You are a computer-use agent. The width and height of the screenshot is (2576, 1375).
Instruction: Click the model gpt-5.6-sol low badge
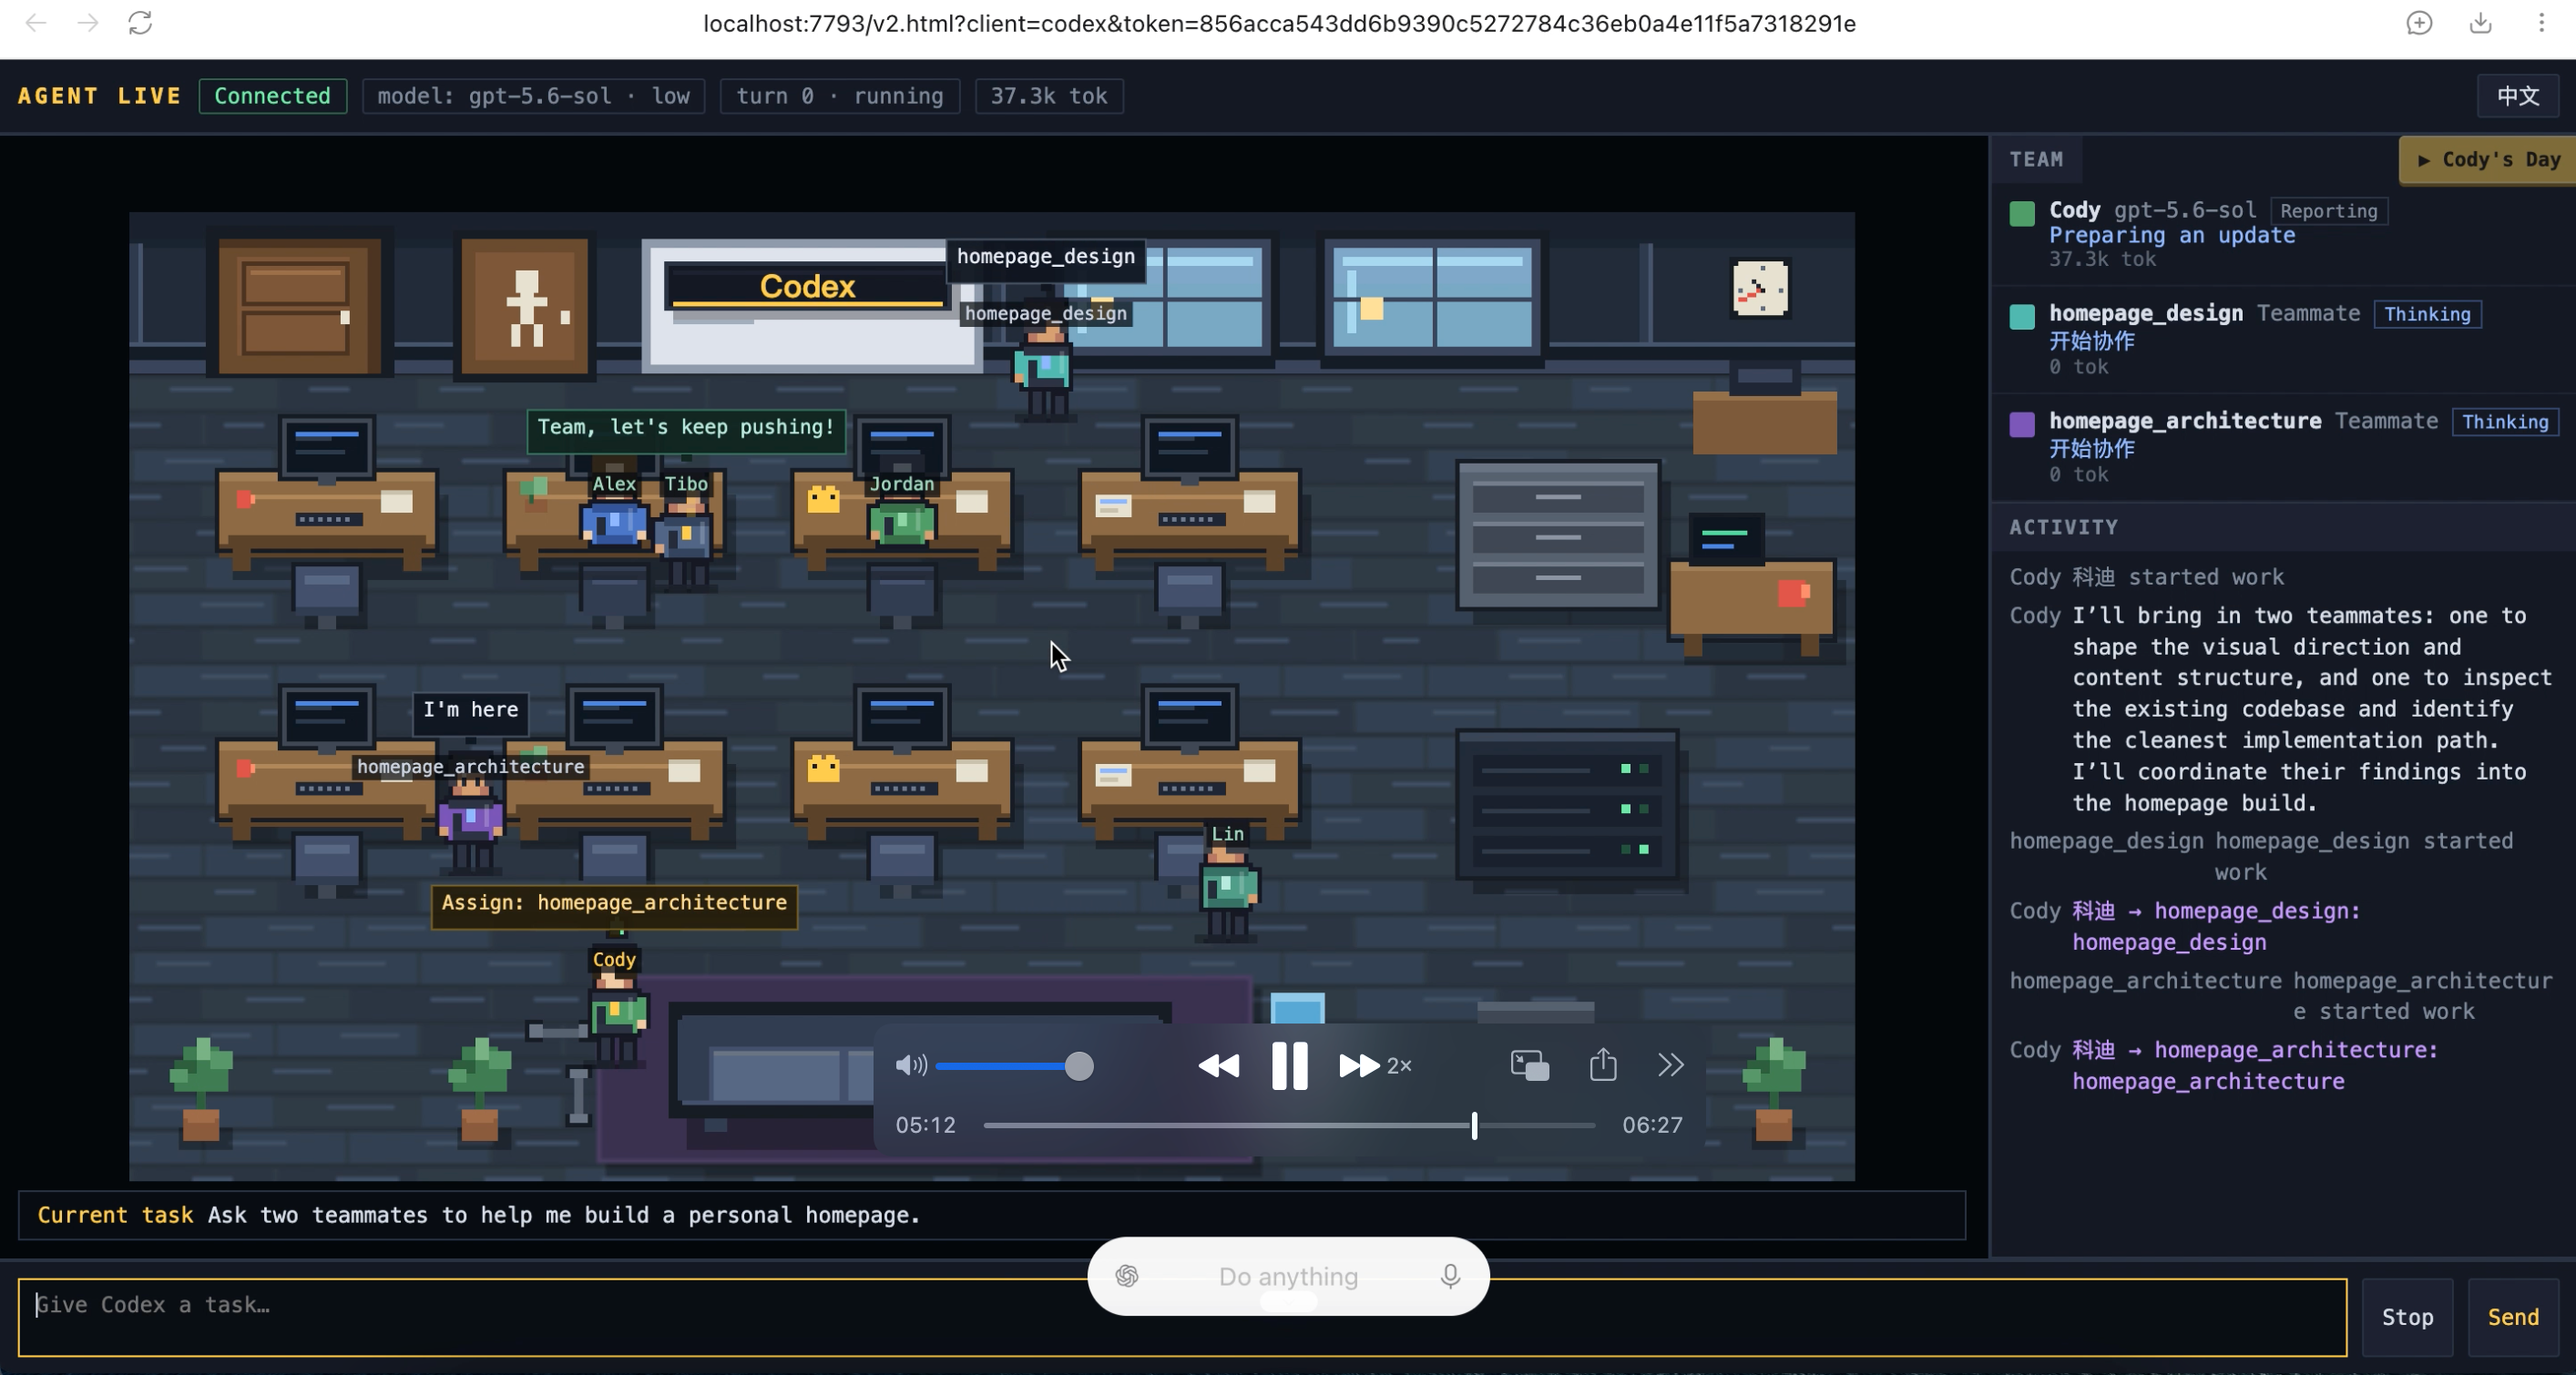tap(533, 96)
